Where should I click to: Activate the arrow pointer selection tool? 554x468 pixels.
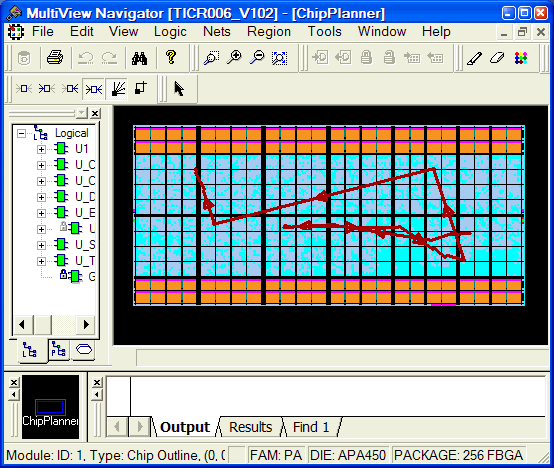point(179,89)
